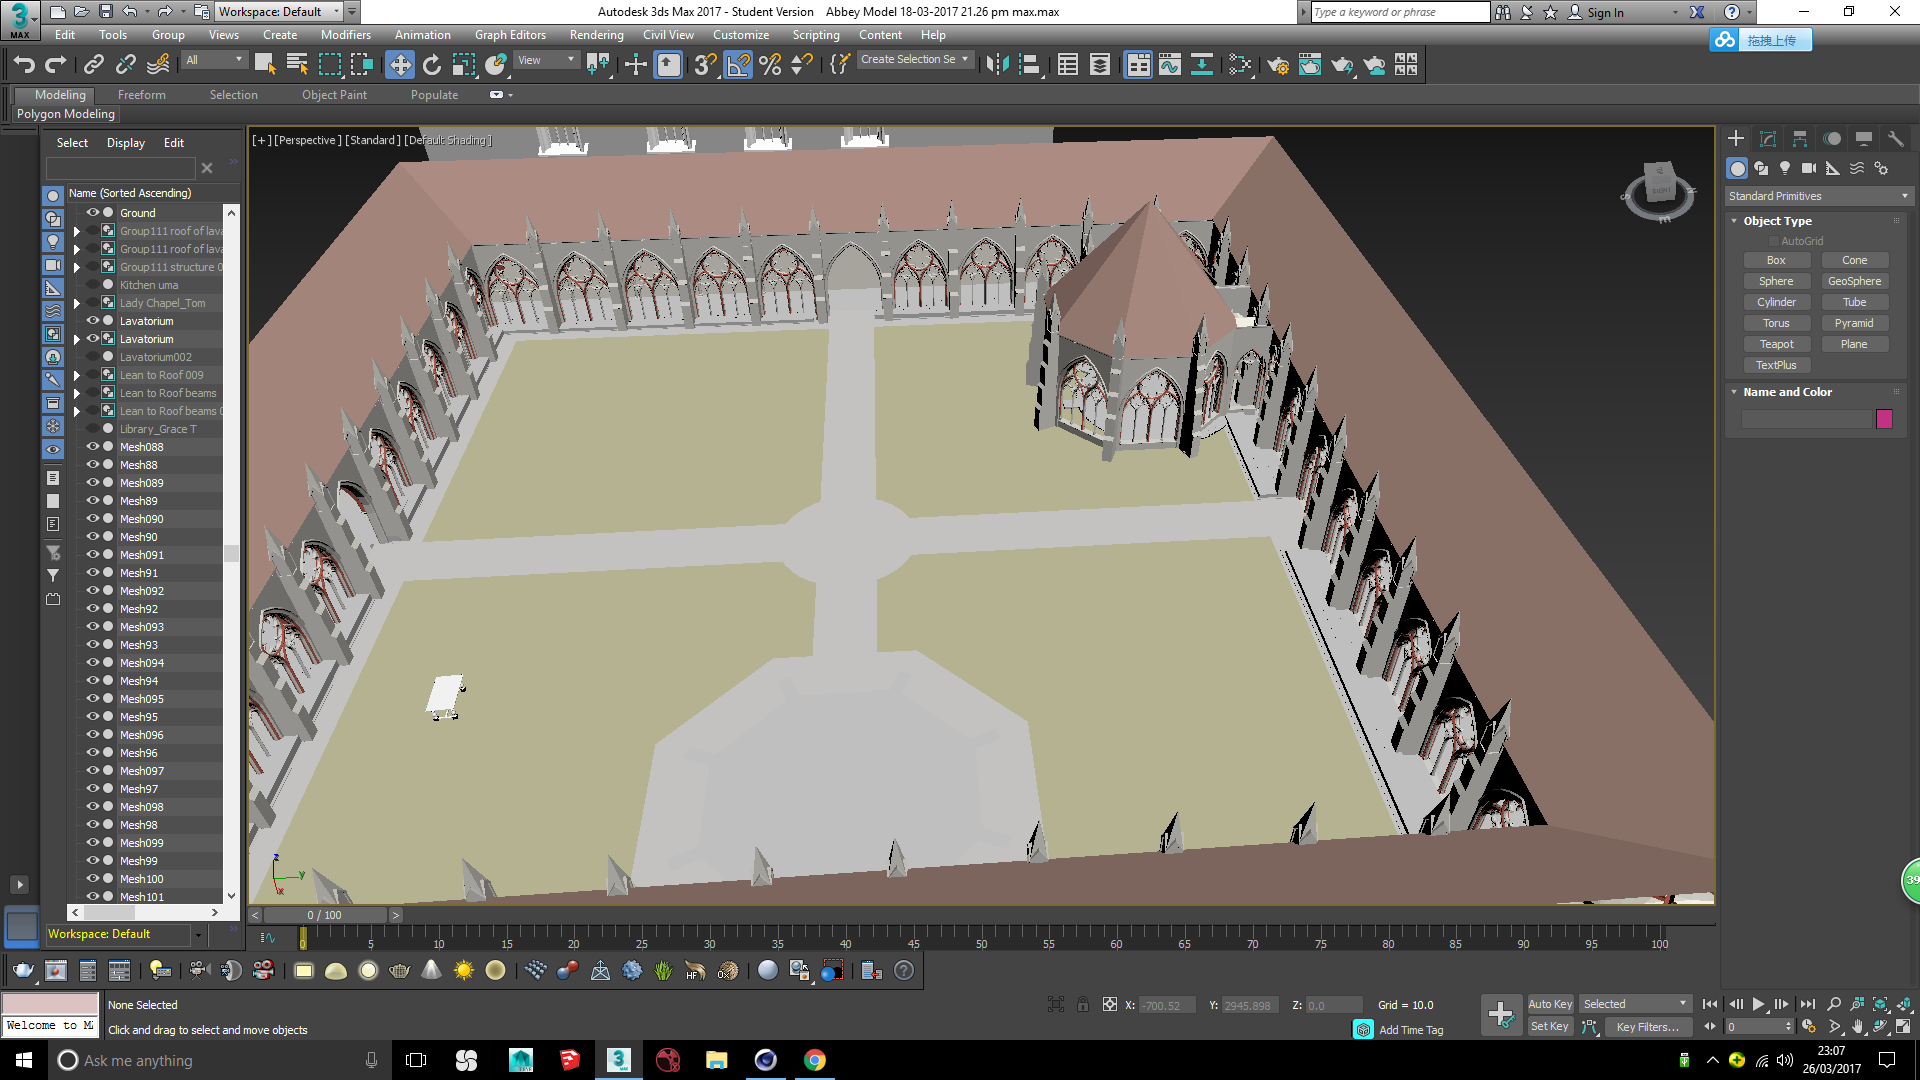Toggle the AutoGrid checkbox
The height and width of the screenshot is (1080, 1920).
(x=1774, y=241)
